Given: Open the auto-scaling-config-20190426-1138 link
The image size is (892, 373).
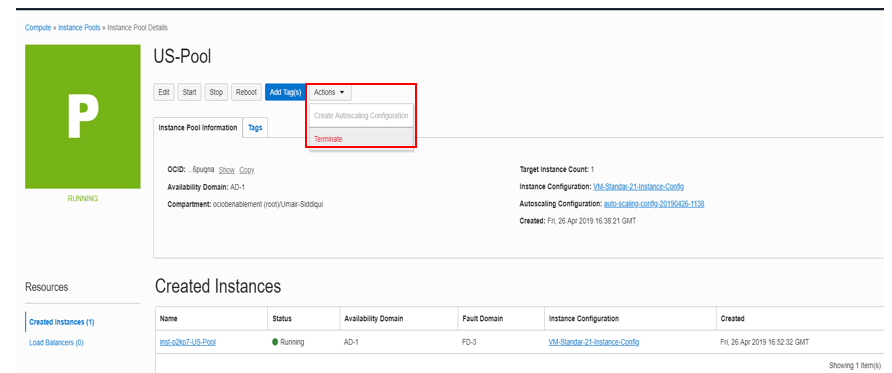Looking at the screenshot, I should [654, 204].
